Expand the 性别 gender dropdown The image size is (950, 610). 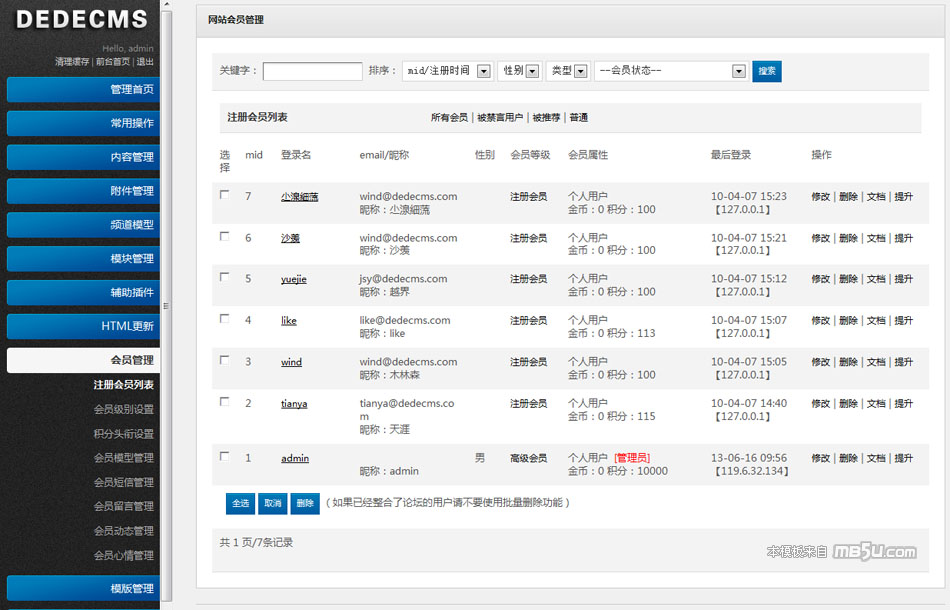(519, 71)
